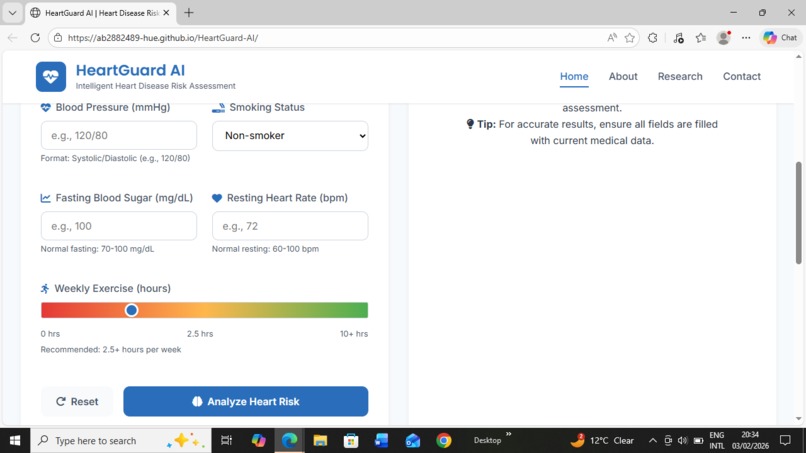This screenshot has height=453, width=806.
Task: Click the page vertical scrollbar thumb
Action: [798, 213]
